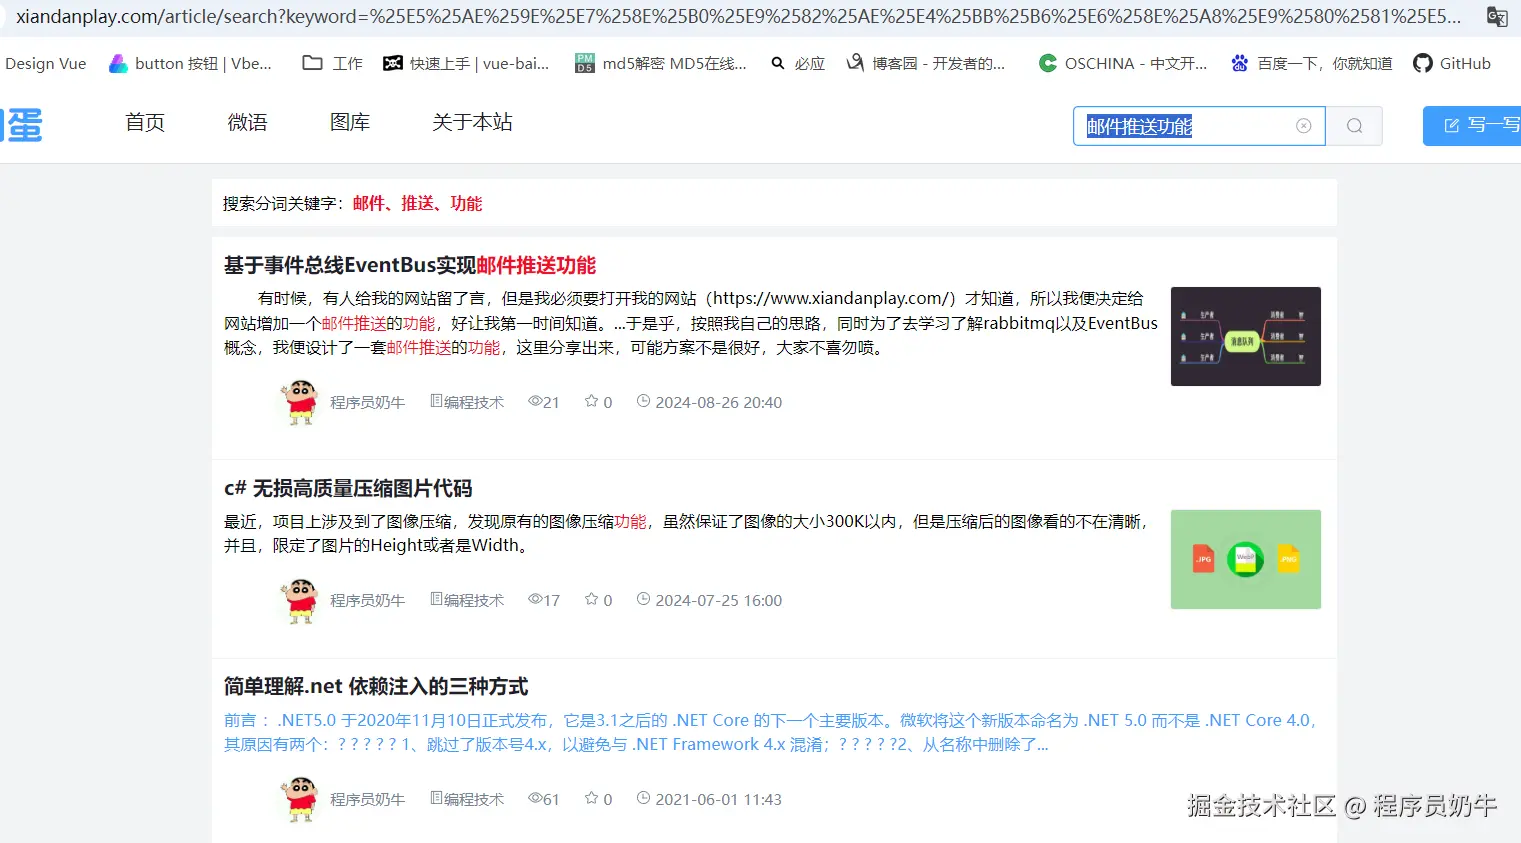Open article 简单理解.net 依赖注入的三种方式

coord(376,686)
